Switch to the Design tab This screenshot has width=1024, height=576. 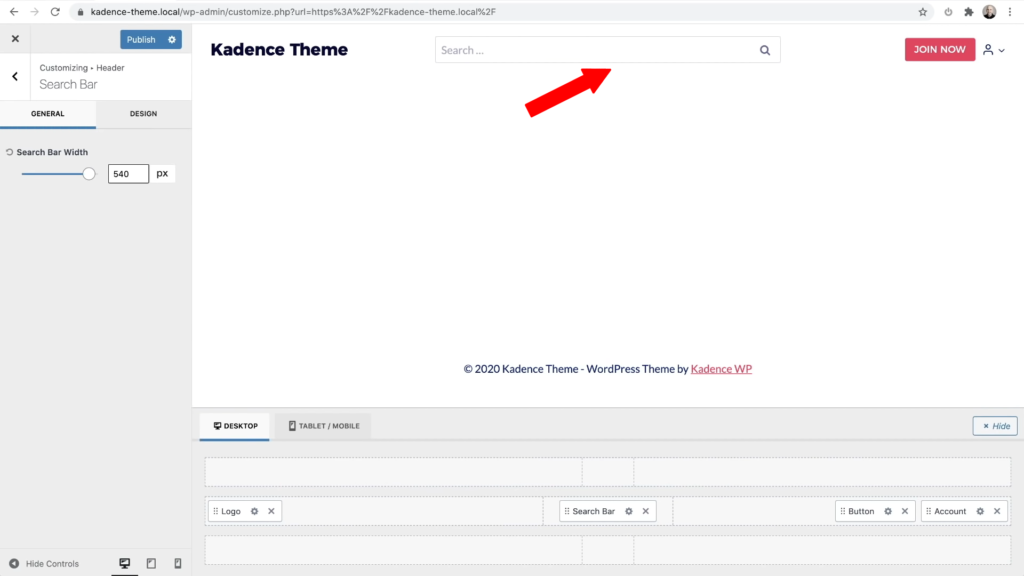pyautogui.click(x=144, y=114)
